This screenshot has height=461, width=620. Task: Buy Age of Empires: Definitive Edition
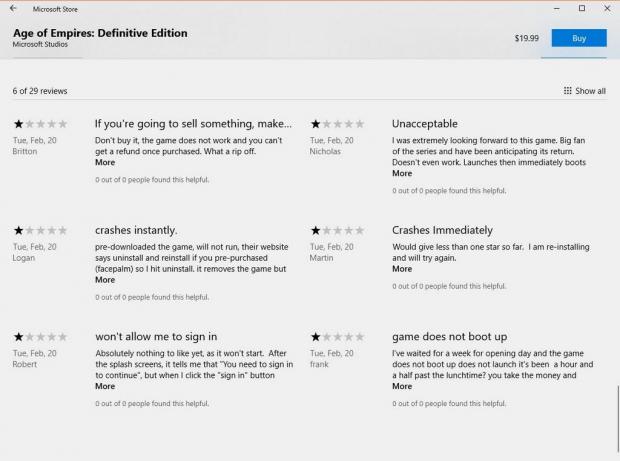click(578, 38)
